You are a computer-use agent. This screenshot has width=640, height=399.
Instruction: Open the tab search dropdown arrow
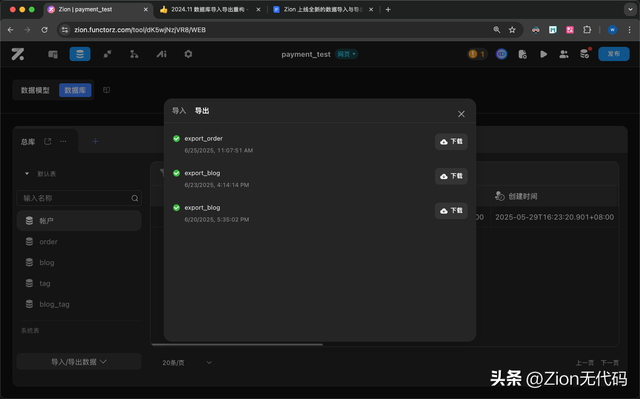tap(630, 9)
